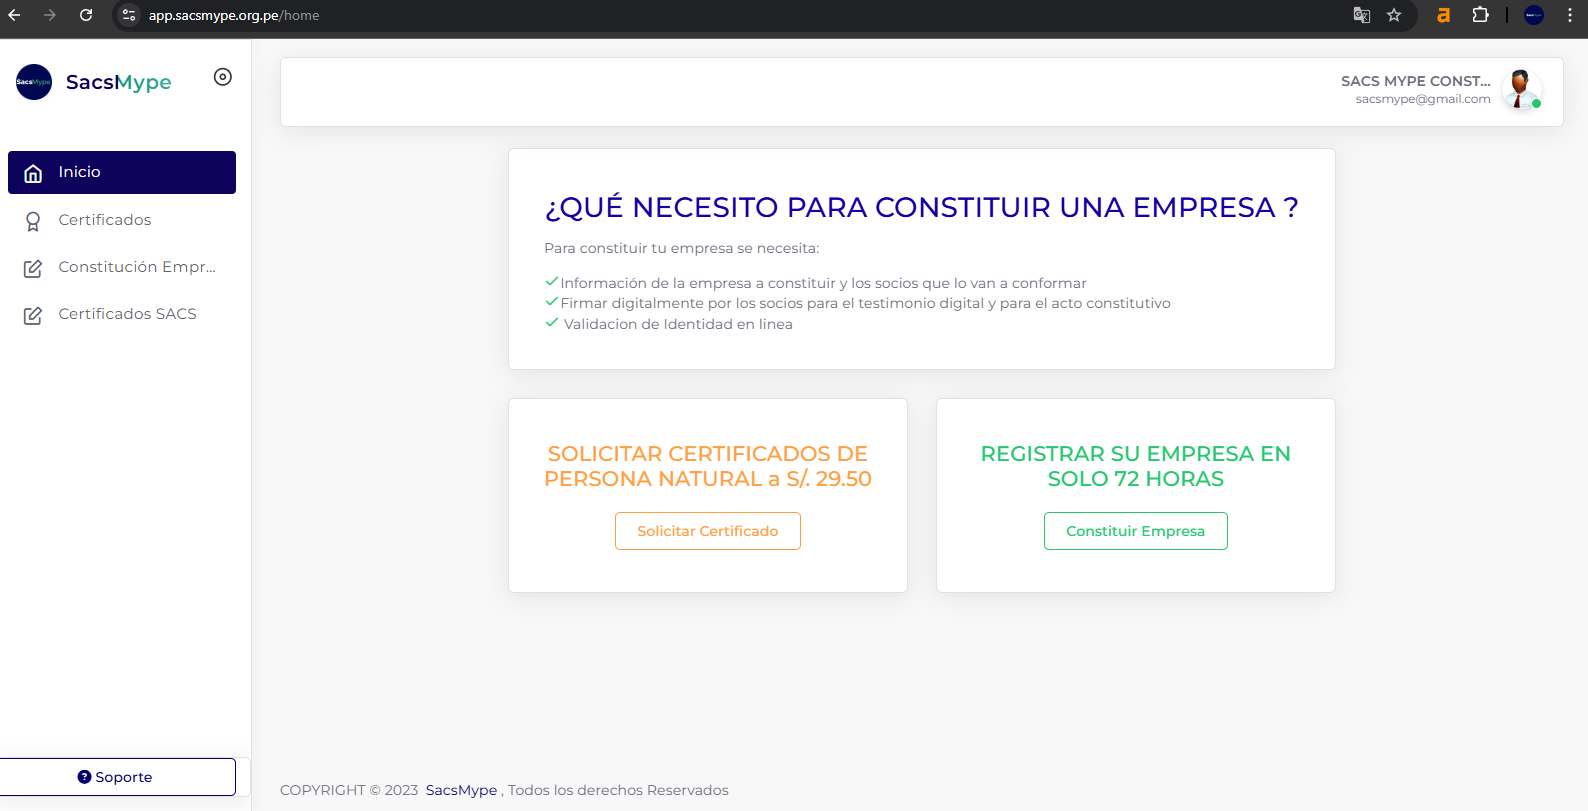The width and height of the screenshot is (1588, 811).
Task: Open the user profile avatar menu
Action: [x=1521, y=90]
